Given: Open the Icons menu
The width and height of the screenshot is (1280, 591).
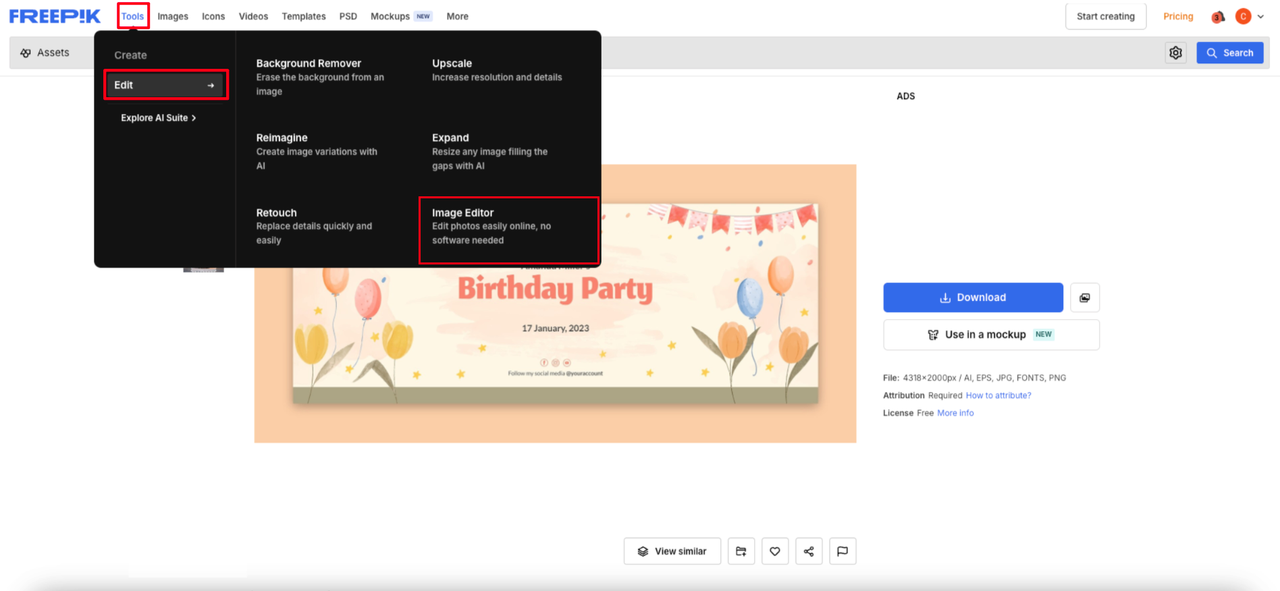Looking at the screenshot, I should coord(213,16).
